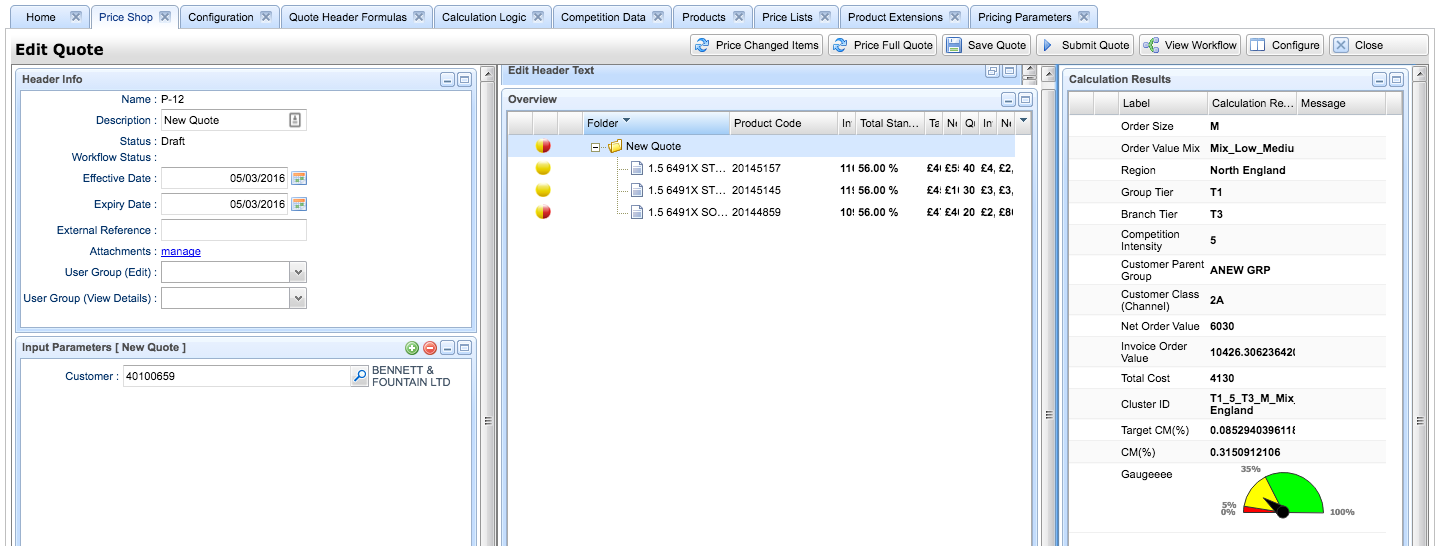Click the External Reference input field
Viewport: 1440px width, 546px height.
coord(233,230)
